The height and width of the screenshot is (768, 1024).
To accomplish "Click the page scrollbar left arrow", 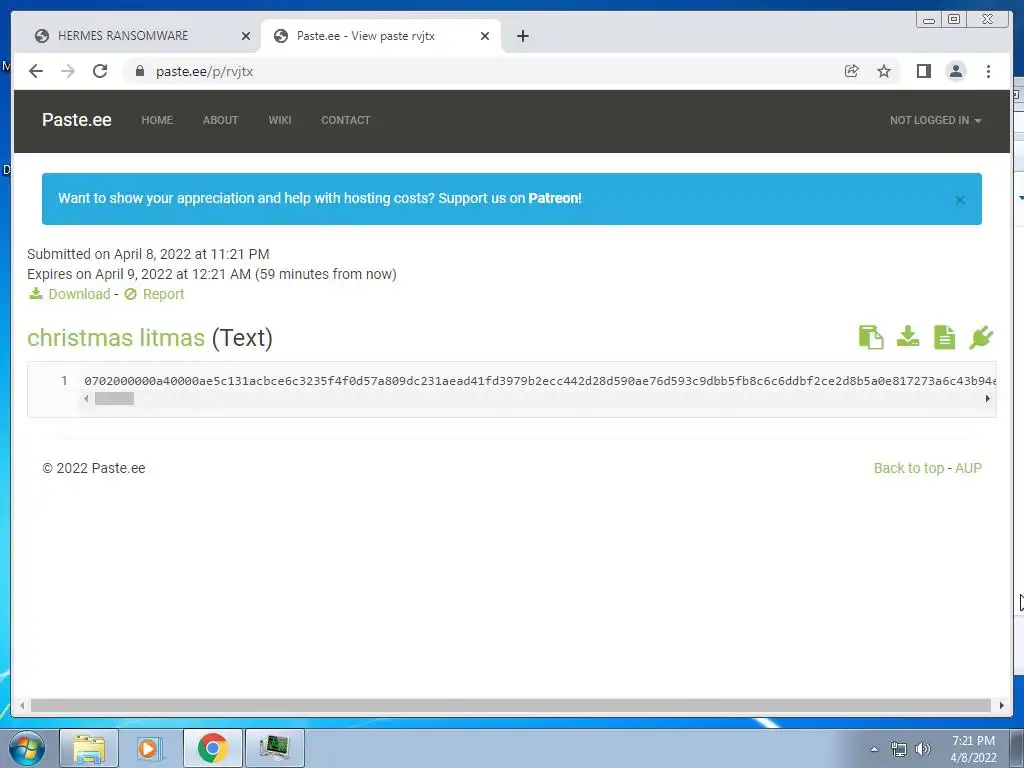I will click(x=22, y=705).
